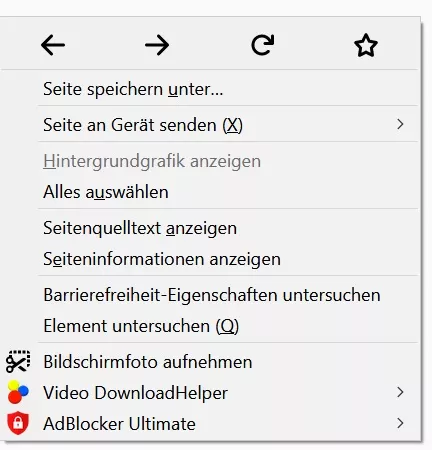The width and height of the screenshot is (432, 450).
Task: Click the Bildschirmfoto aufnehmen label
Action: click(x=148, y=362)
